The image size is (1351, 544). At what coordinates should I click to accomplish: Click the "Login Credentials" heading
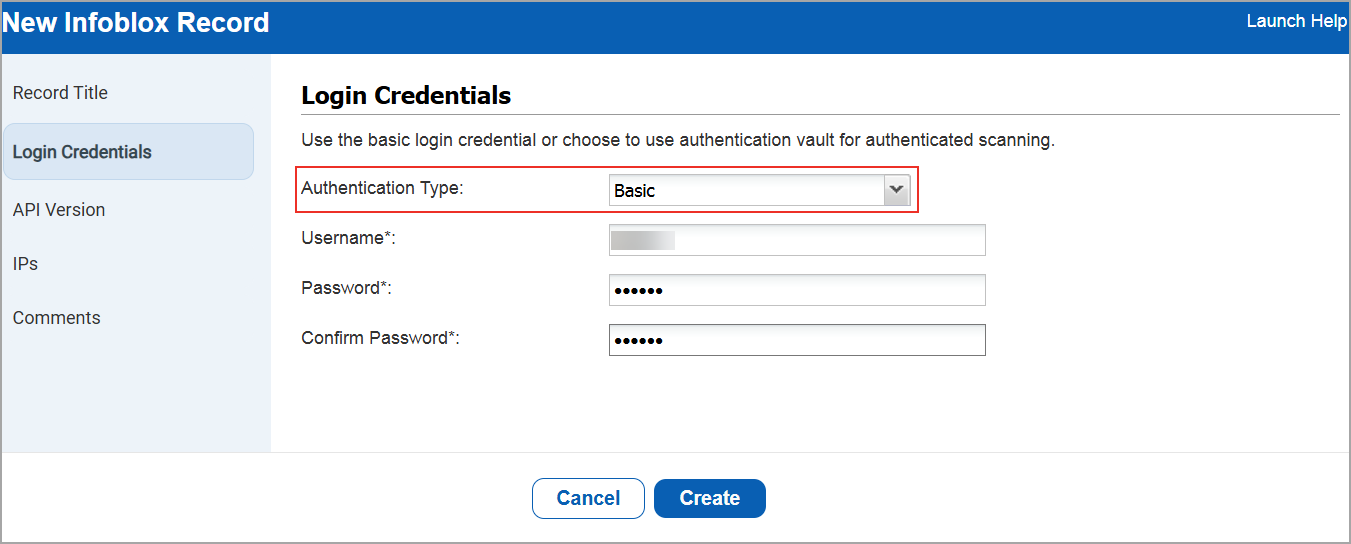coord(406,96)
